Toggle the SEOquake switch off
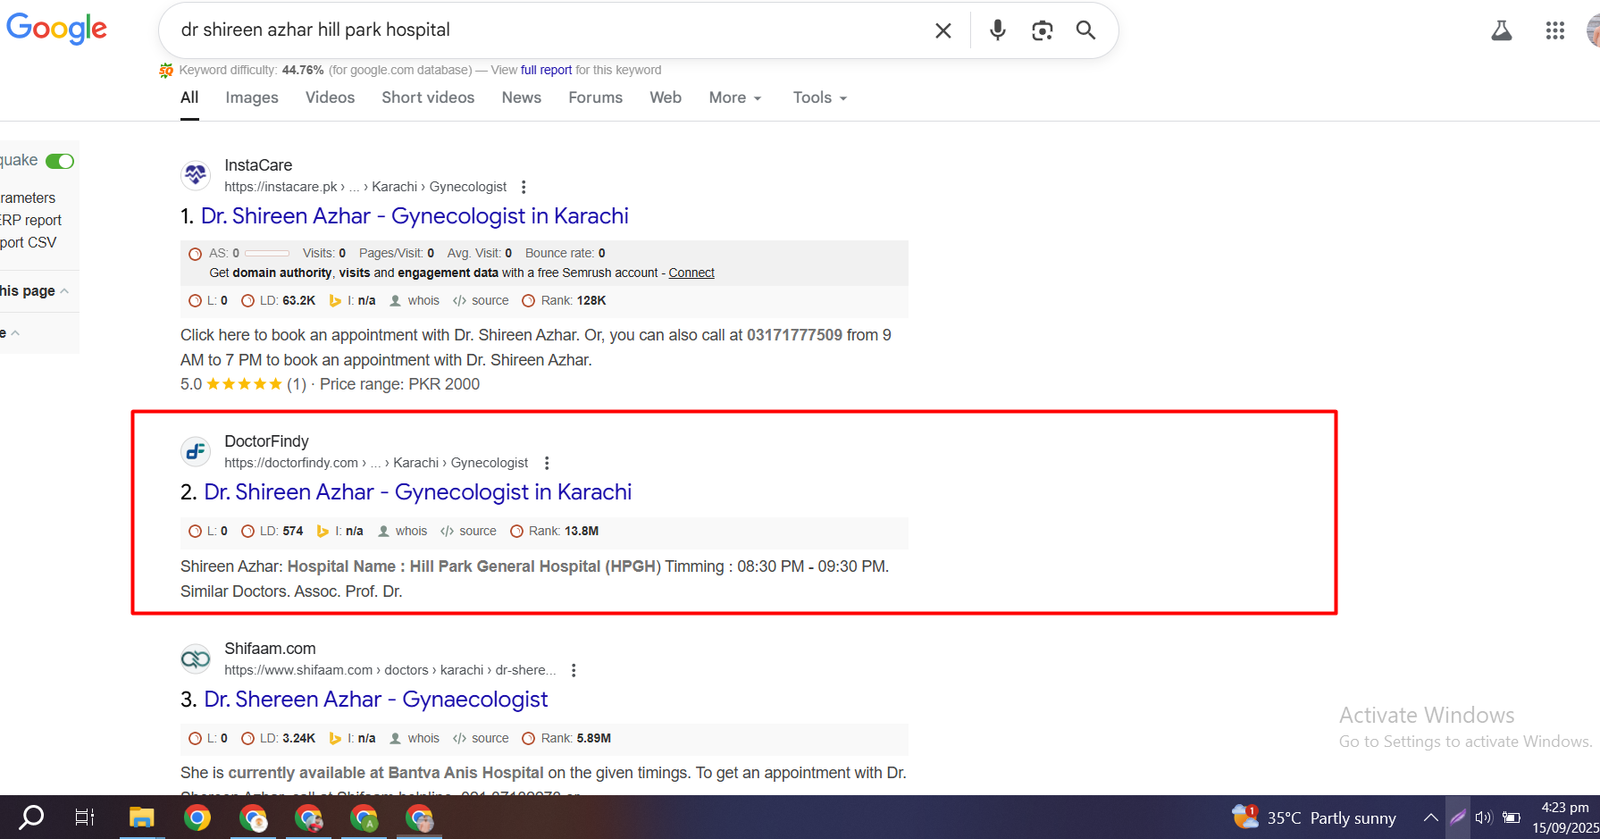Screen dimensions: 1600x839 [60, 161]
